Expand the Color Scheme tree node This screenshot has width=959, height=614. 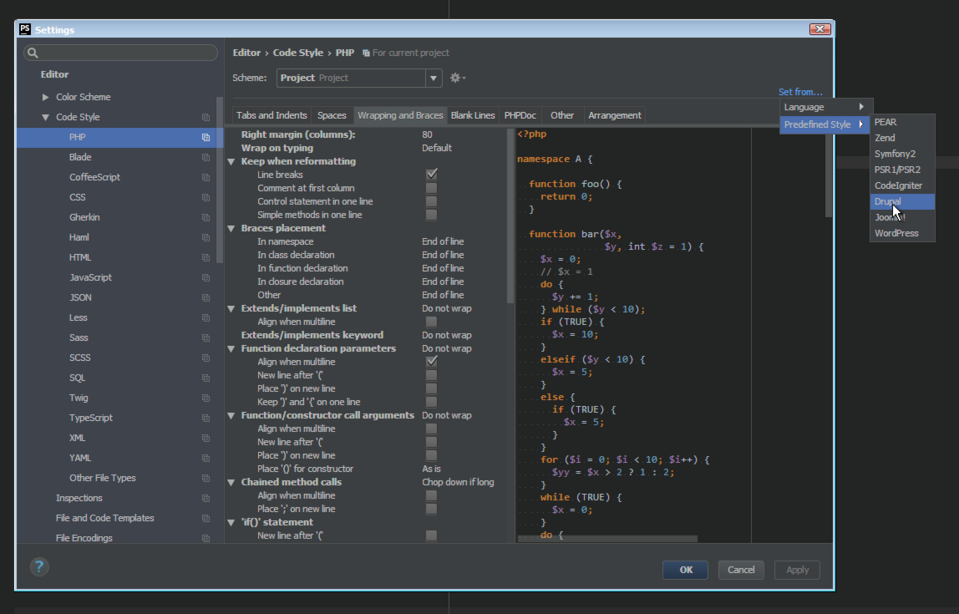click(x=45, y=97)
